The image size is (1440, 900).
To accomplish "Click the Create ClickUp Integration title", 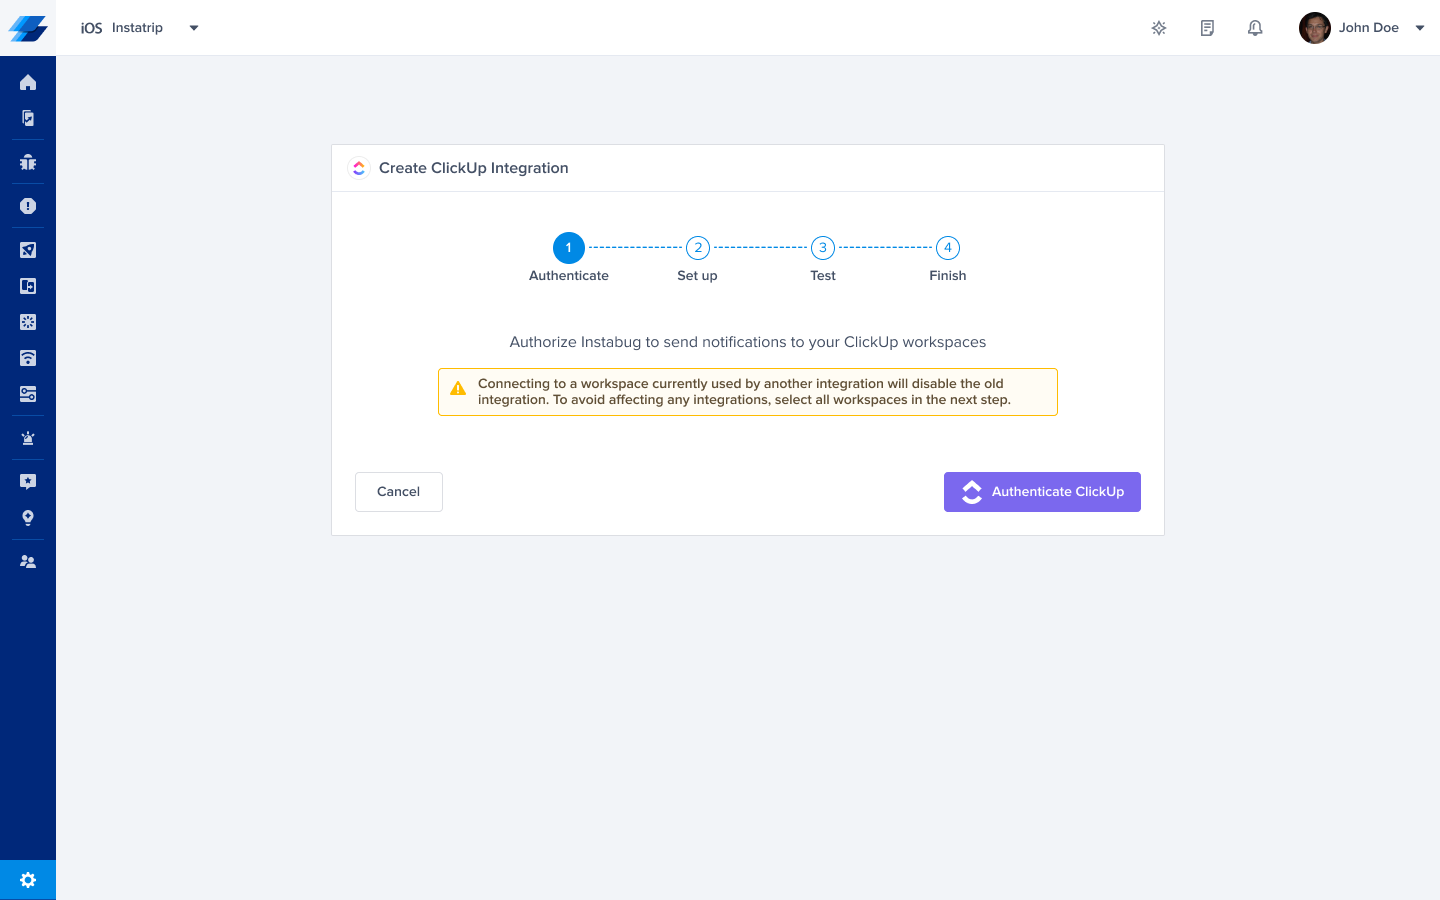I will point(474,168).
